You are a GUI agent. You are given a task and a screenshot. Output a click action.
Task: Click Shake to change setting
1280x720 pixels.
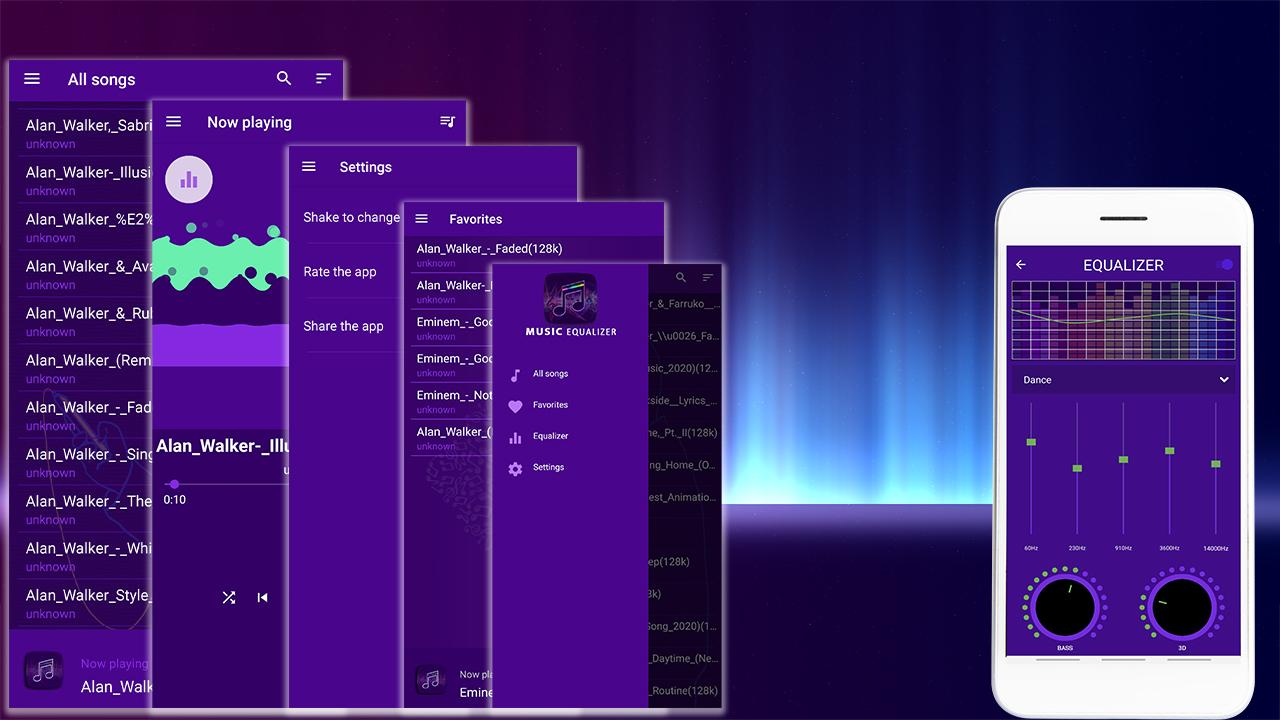click(x=351, y=217)
